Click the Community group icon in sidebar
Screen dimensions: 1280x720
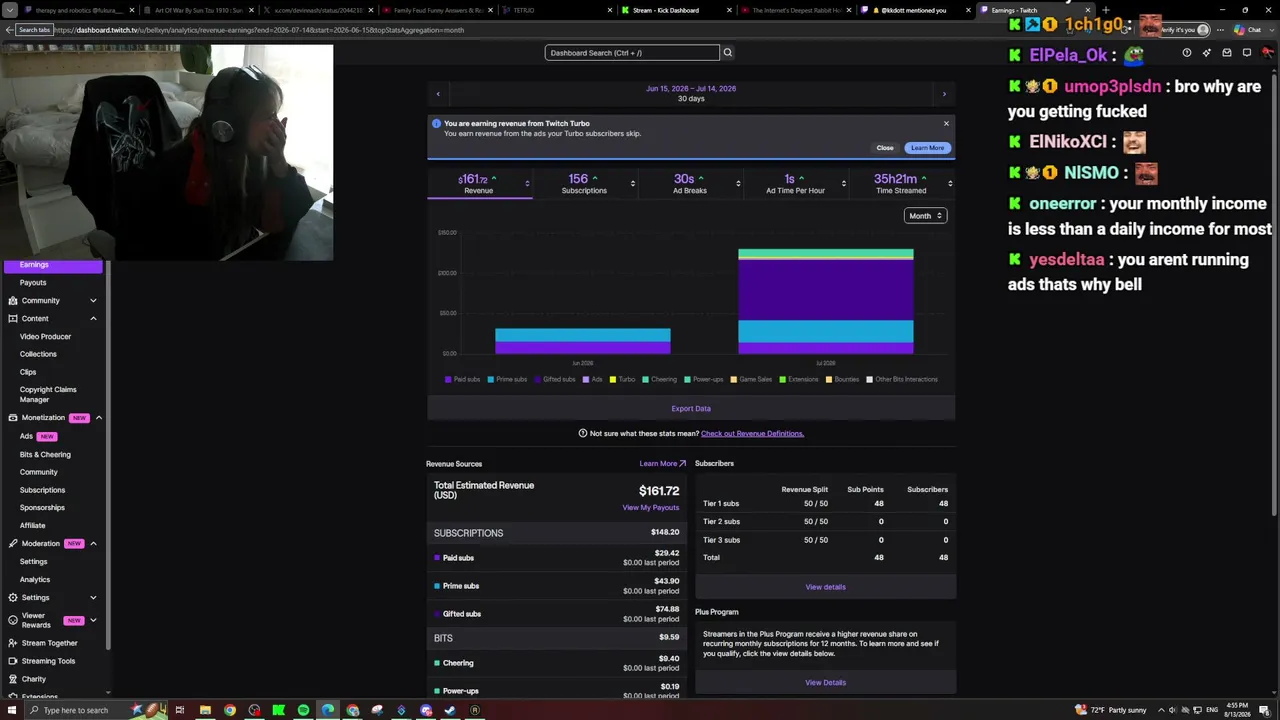(12, 300)
